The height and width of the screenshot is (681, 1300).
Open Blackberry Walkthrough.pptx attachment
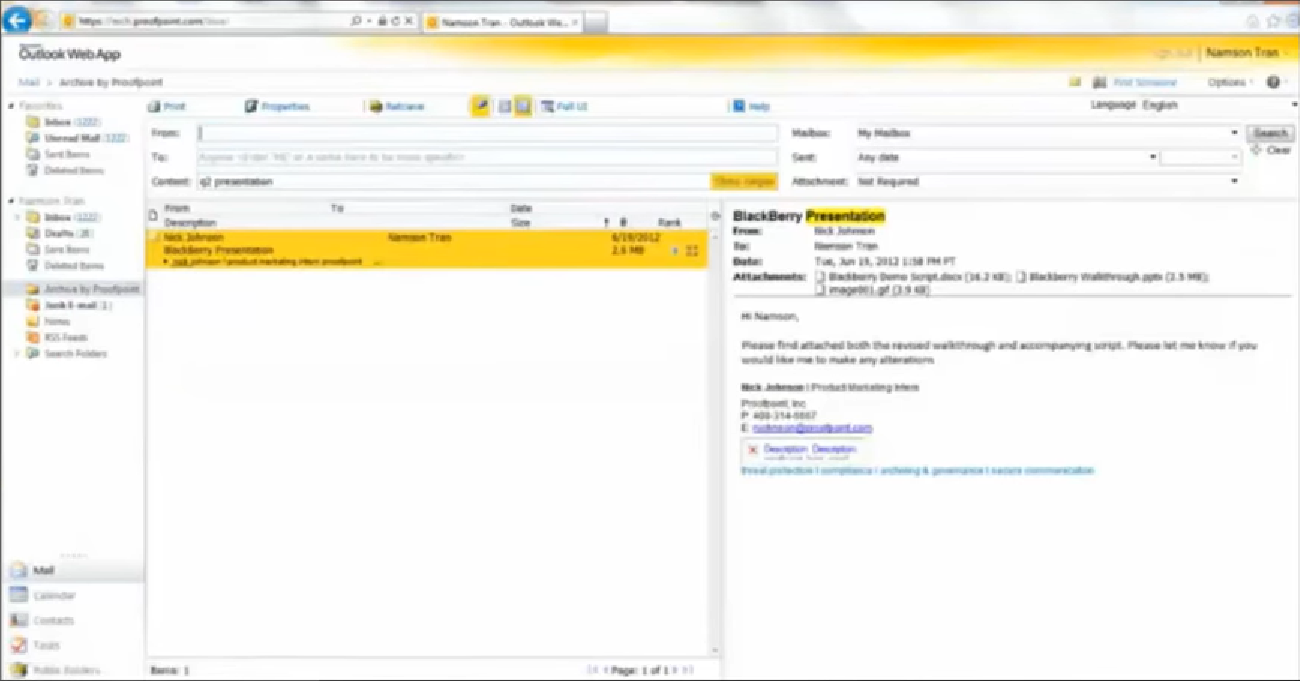point(1112,277)
